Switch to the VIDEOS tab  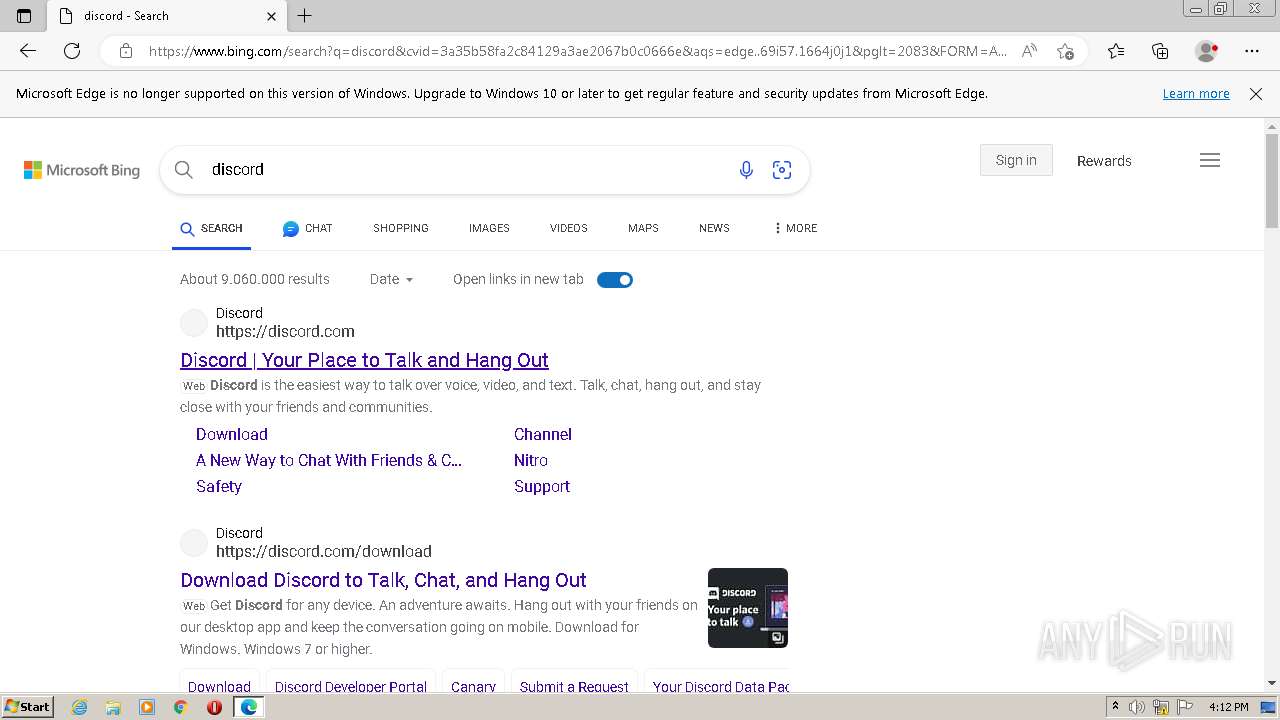pyautogui.click(x=568, y=228)
